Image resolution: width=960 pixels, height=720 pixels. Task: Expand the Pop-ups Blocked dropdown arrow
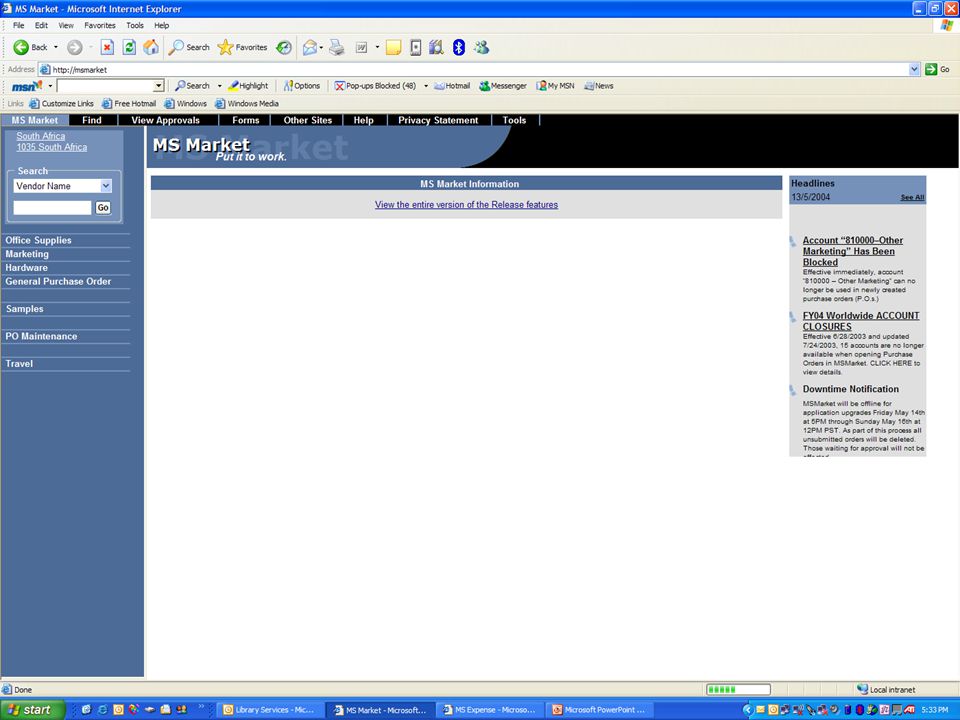(x=426, y=86)
